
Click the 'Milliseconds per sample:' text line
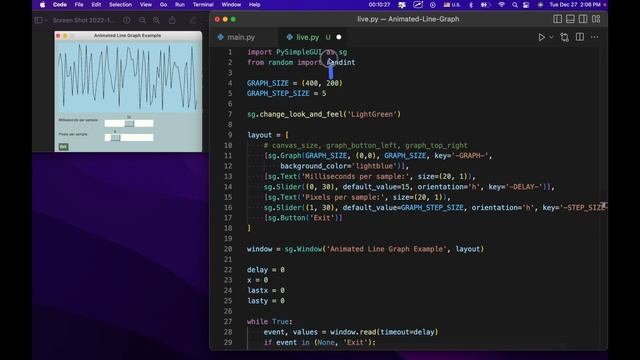(x=370, y=176)
